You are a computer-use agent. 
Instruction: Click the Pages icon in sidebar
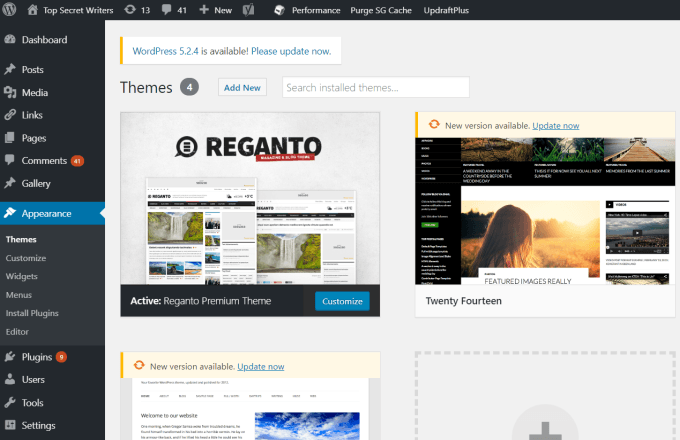[10, 138]
